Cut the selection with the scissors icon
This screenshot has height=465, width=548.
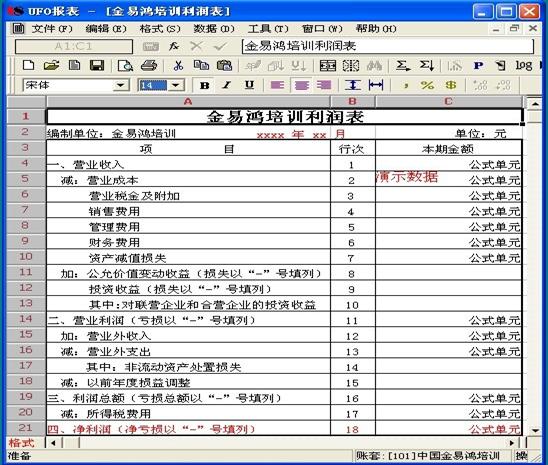(x=178, y=65)
